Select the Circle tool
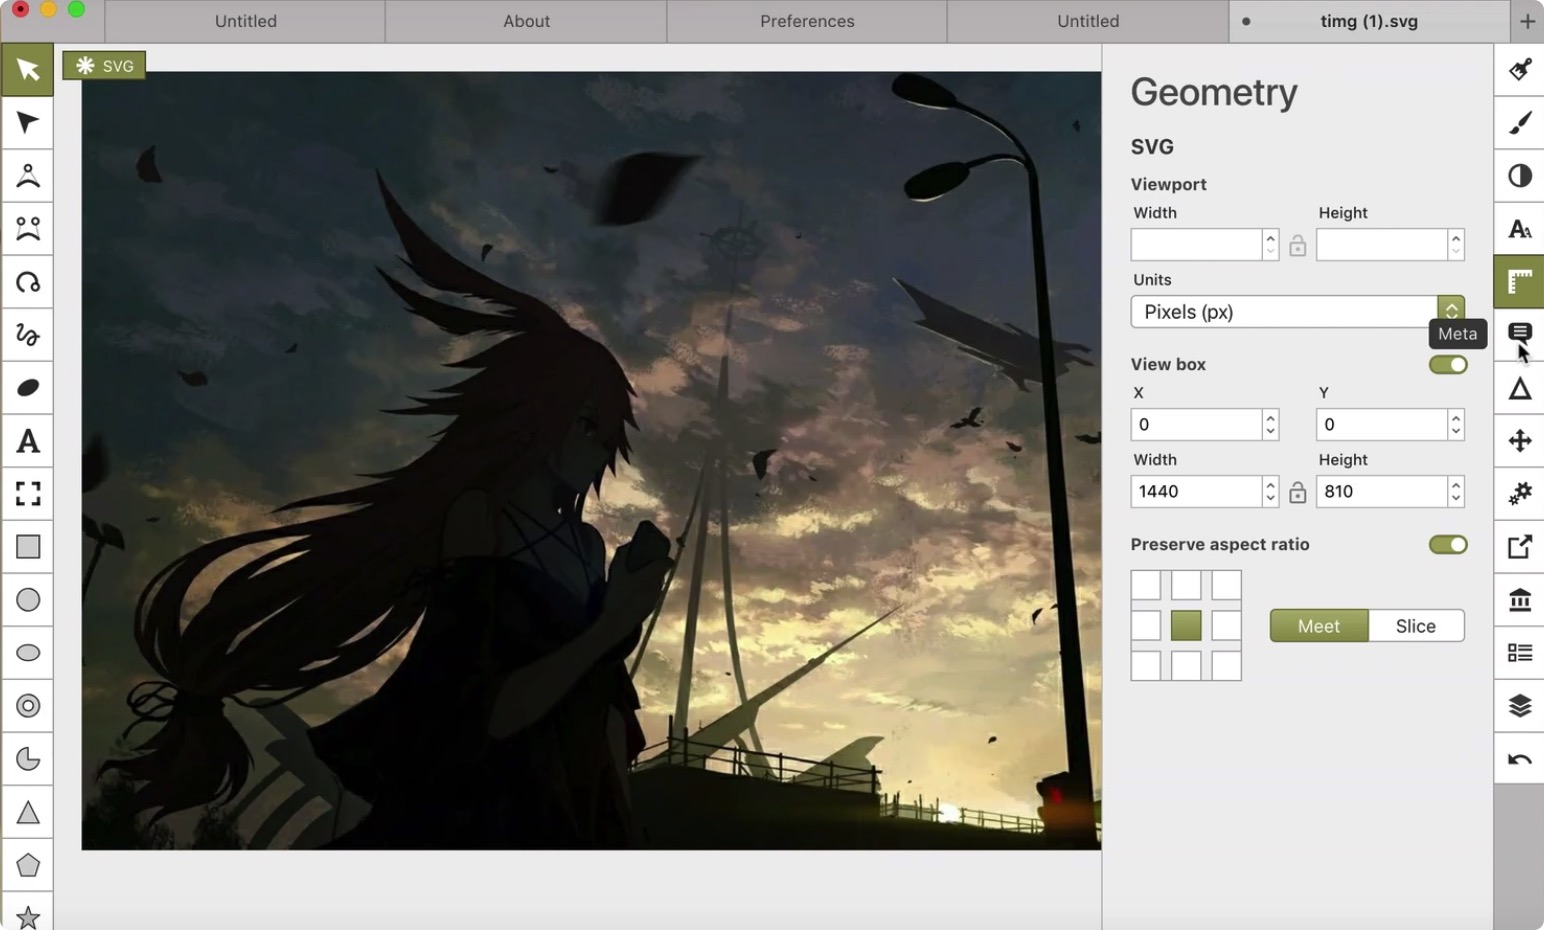This screenshot has width=1544, height=930. (27, 600)
